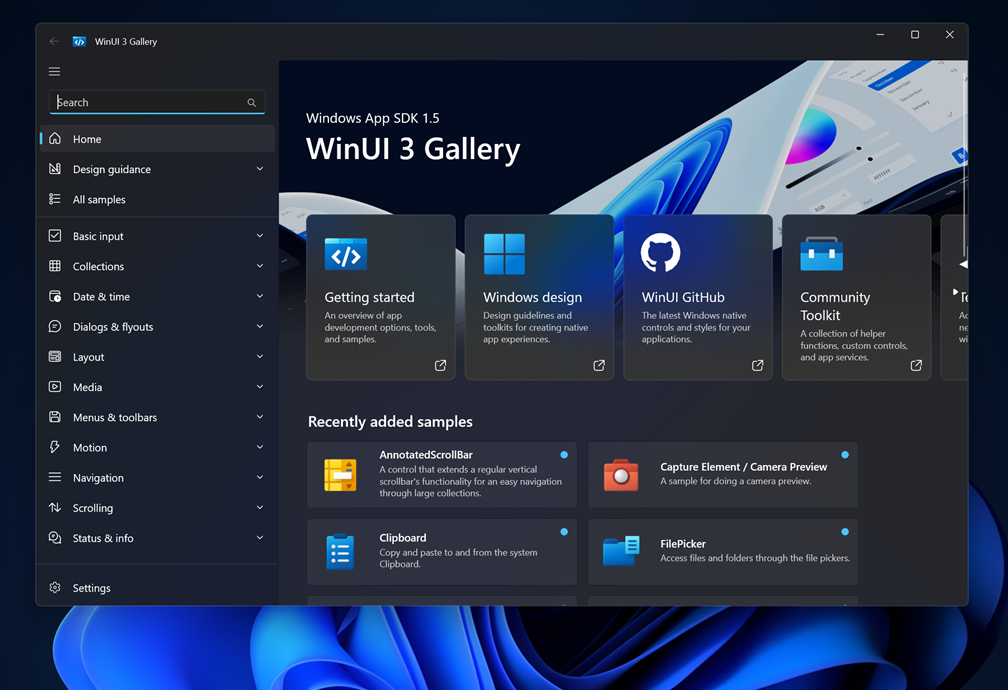Select All samples navigation item
The width and height of the screenshot is (1008, 690).
point(158,199)
